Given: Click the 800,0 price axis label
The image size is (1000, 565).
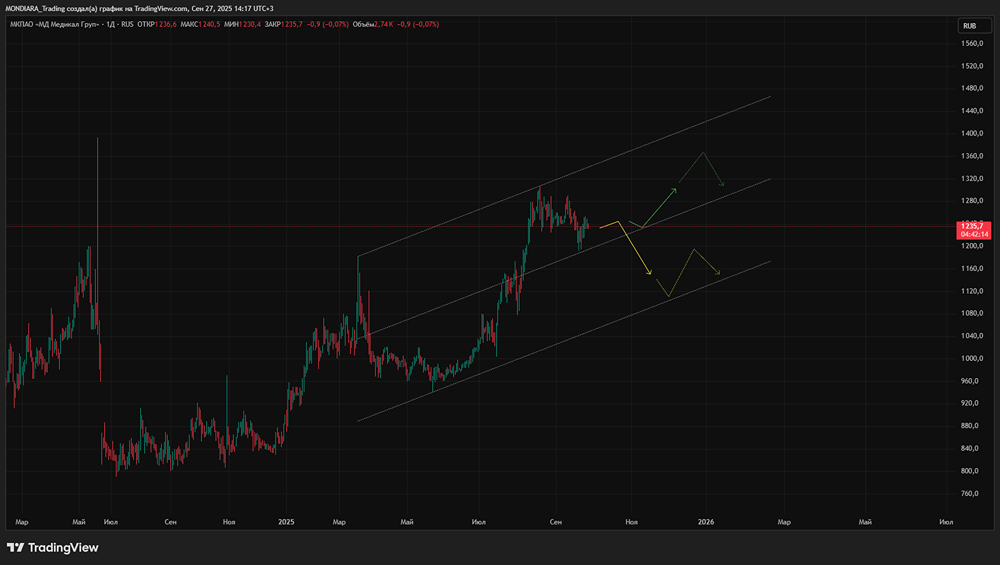Looking at the screenshot, I should click(x=970, y=471).
